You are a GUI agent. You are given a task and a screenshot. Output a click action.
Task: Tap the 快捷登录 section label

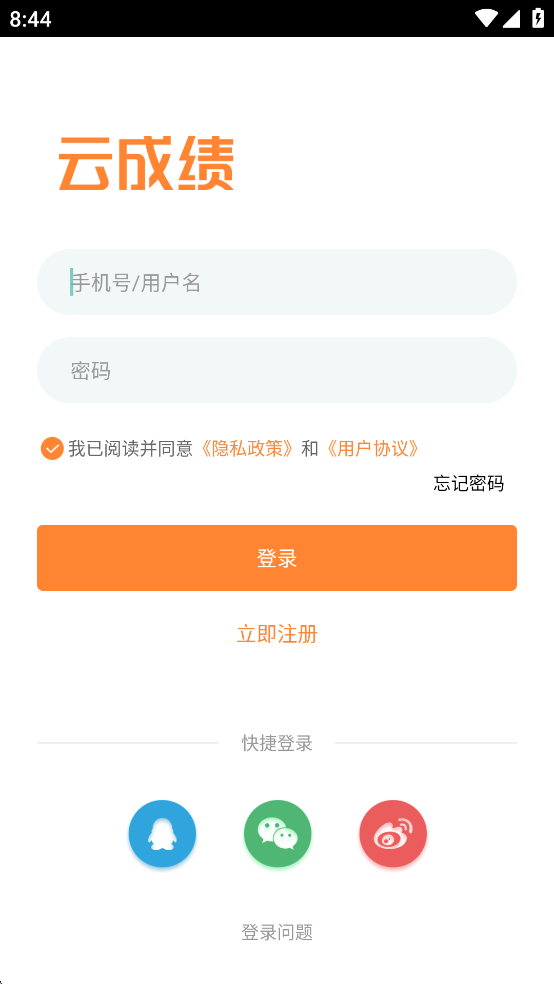277,743
